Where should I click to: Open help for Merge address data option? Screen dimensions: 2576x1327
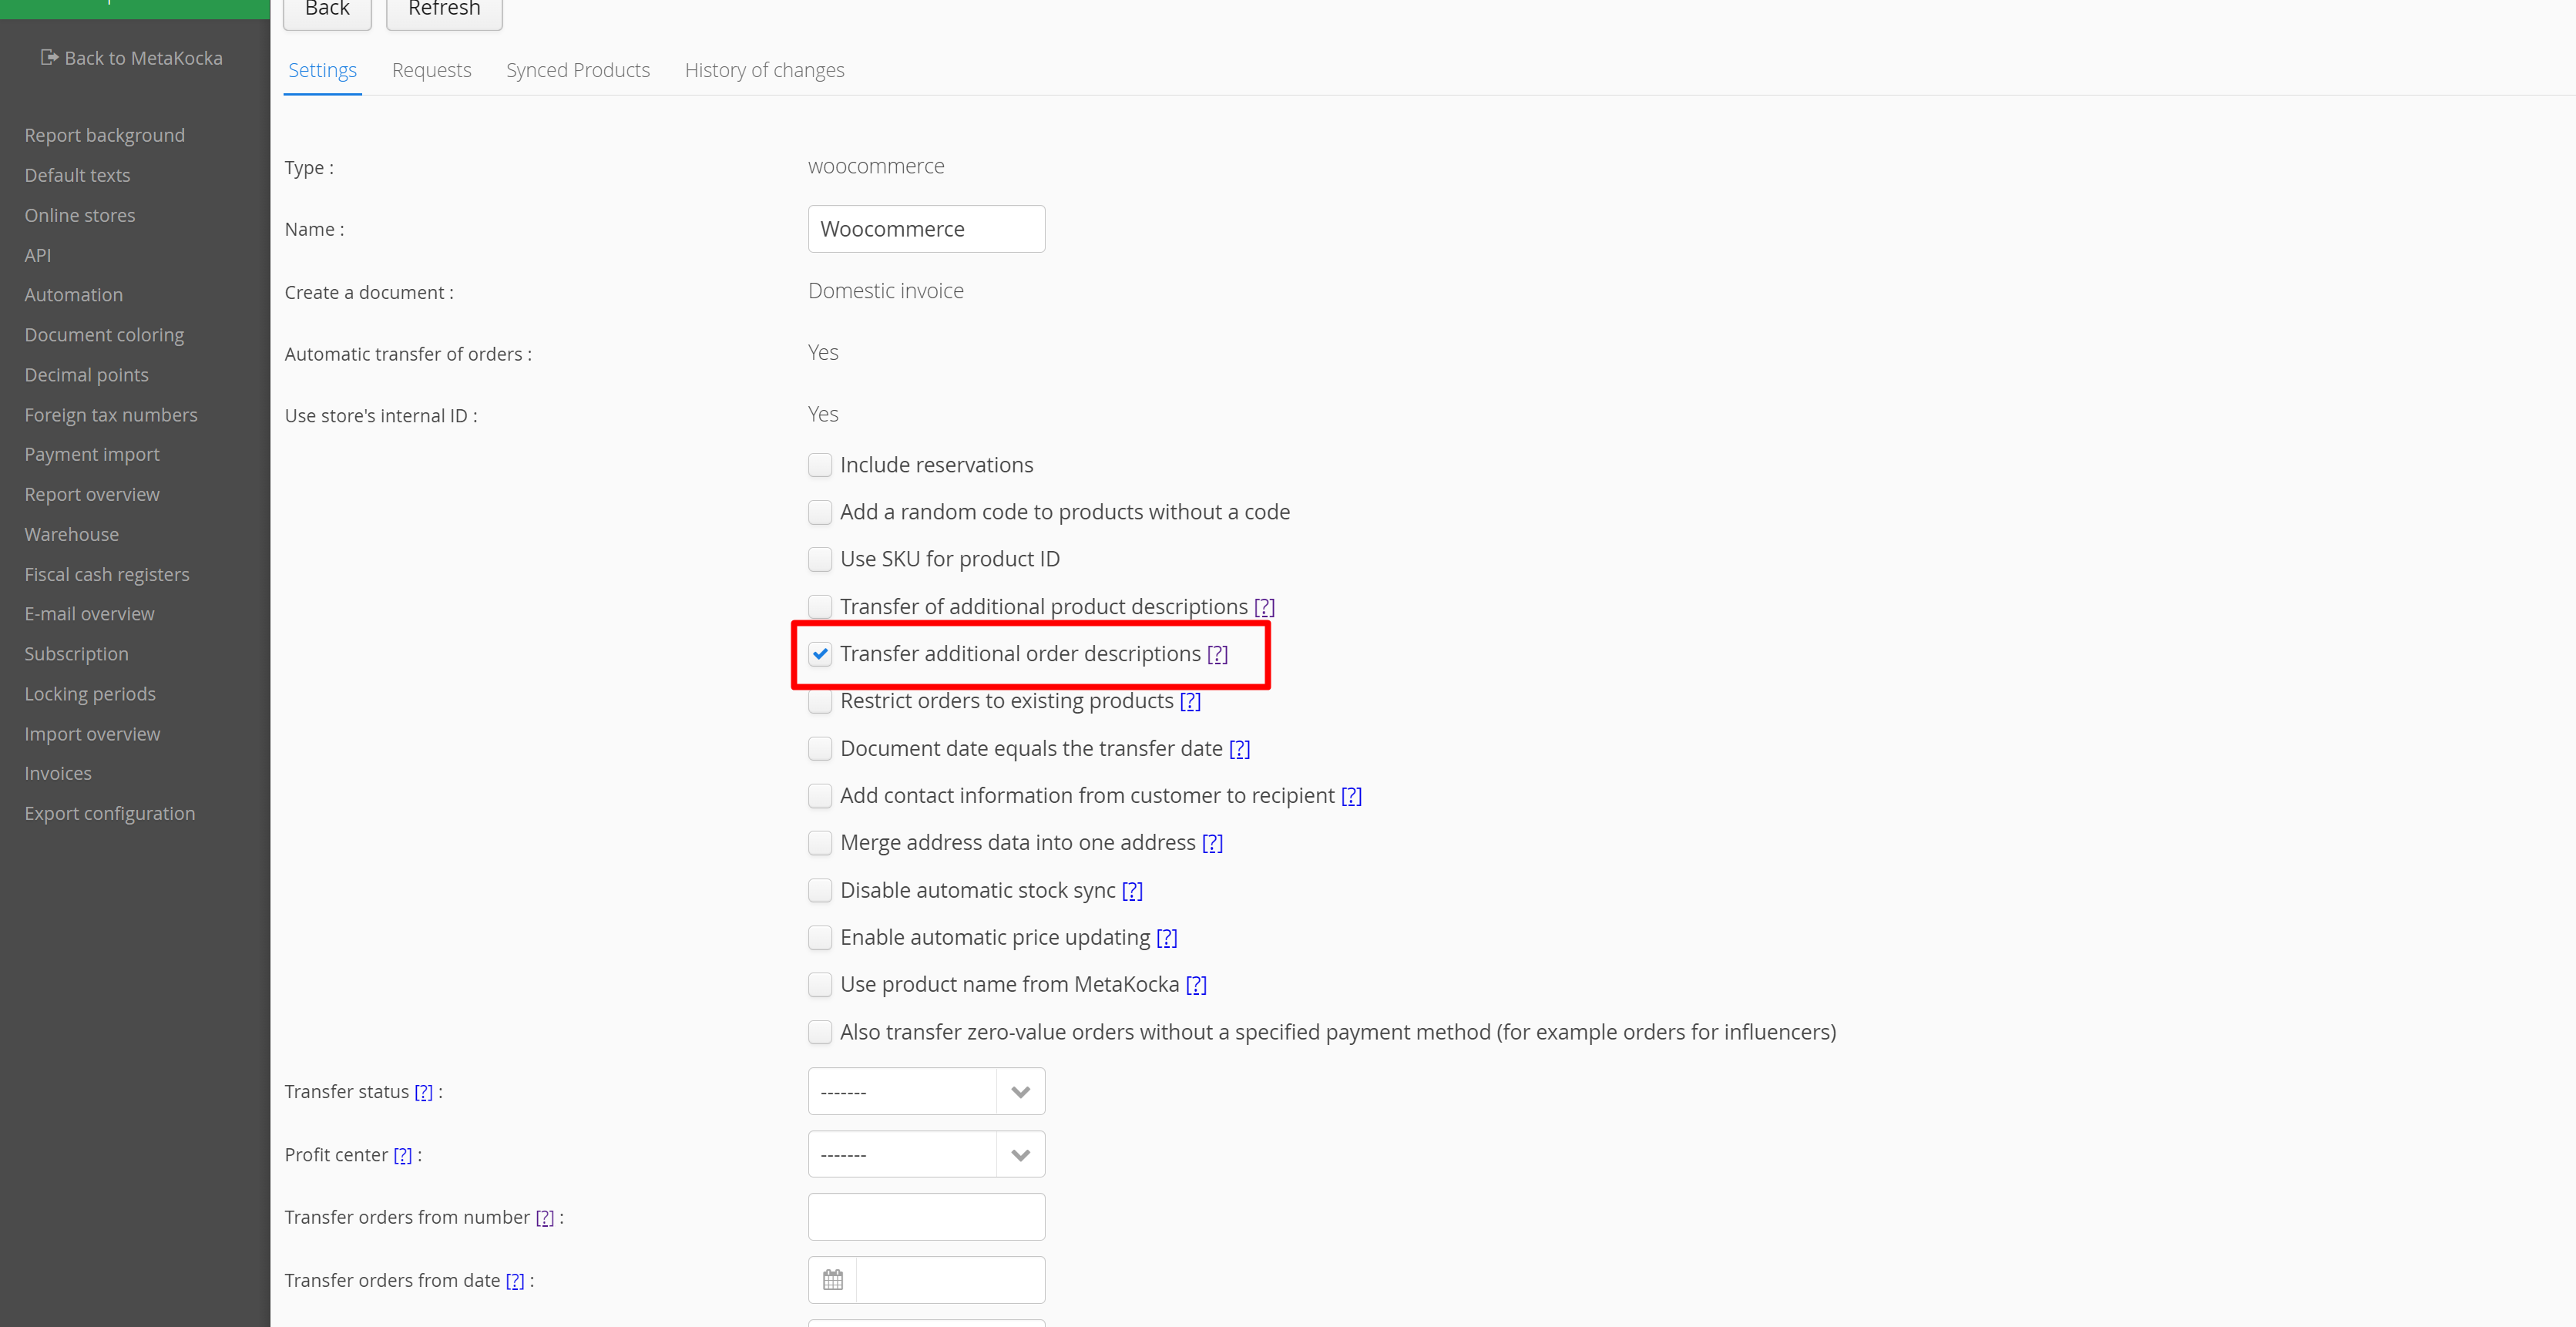tap(1212, 843)
